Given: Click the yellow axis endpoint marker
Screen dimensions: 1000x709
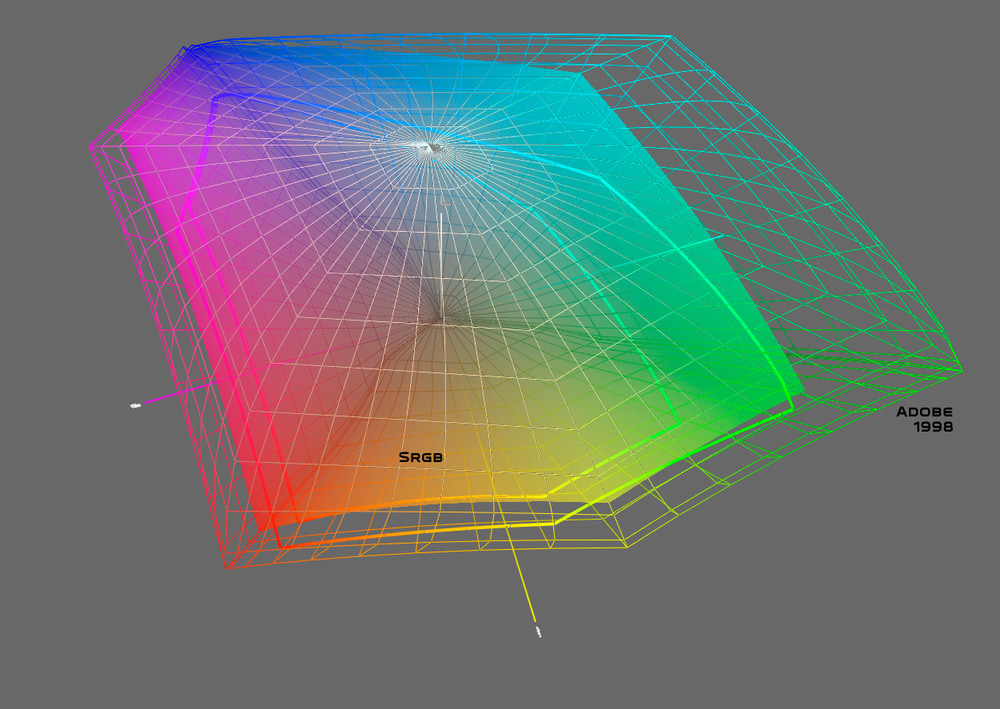Looking at the screenshot, I should coord(537,633).
